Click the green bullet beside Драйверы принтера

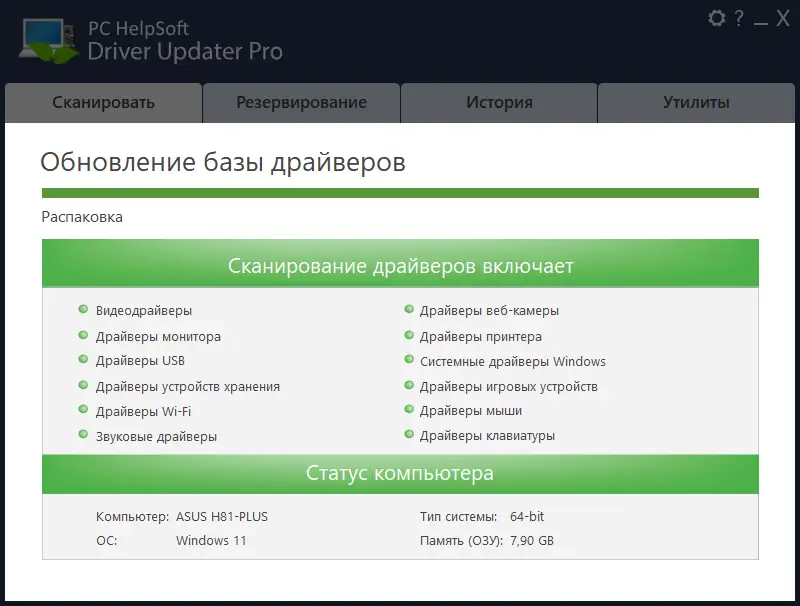pyautogui.click(x=410, y=337)
